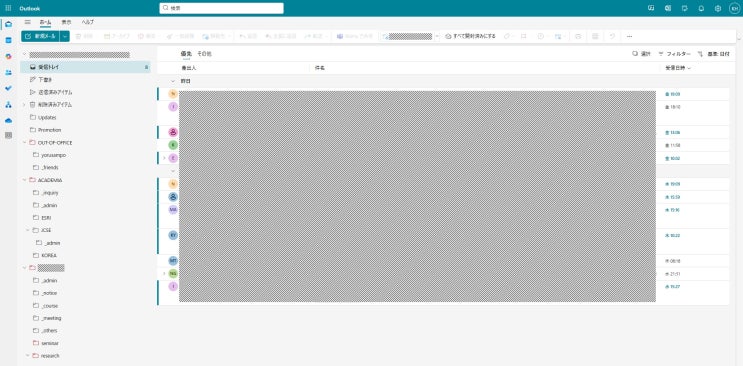Click the 差出人 column header
Viewport: 743px width, 366px height.
point(189,68)
